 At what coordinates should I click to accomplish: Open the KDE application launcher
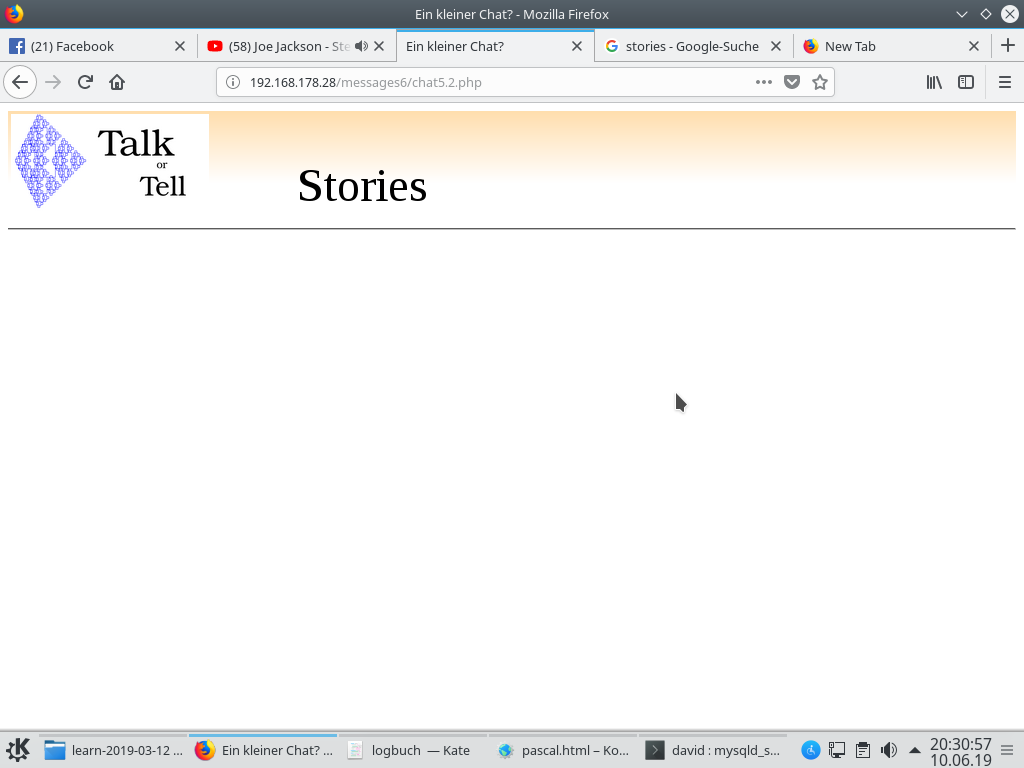tap(20, 749)
